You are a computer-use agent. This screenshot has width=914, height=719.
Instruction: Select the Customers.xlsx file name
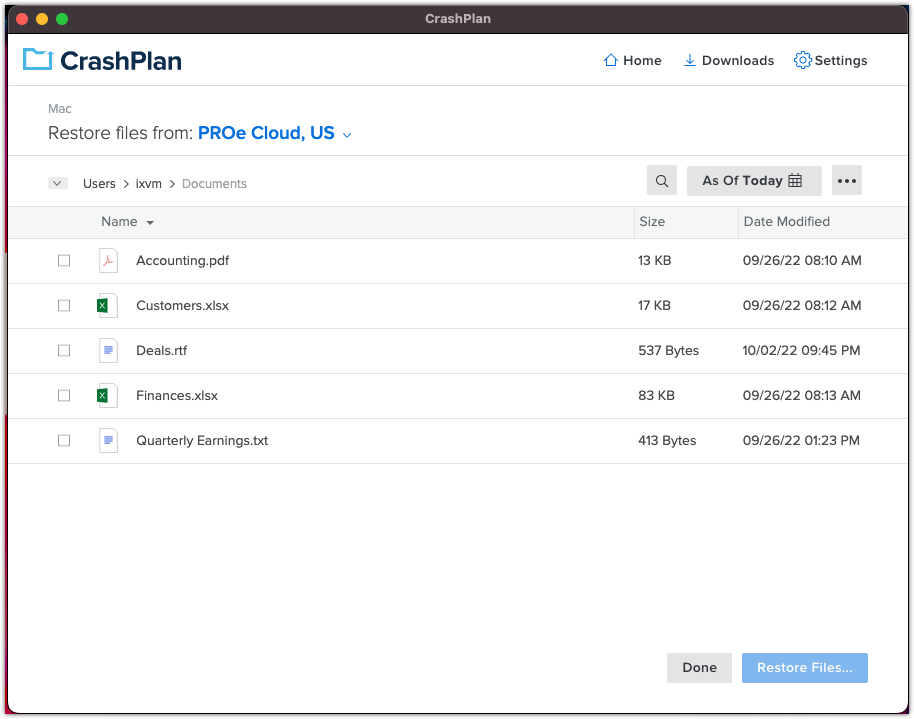point(182,306)
